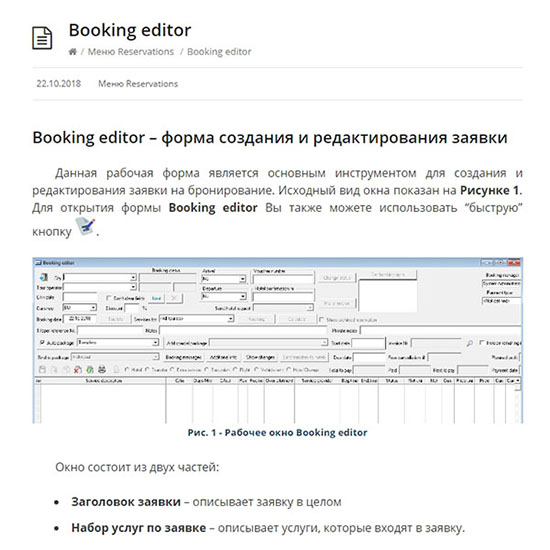Click the Show changes button
This screenshot has width=550, height=550.
pos(260,357)
